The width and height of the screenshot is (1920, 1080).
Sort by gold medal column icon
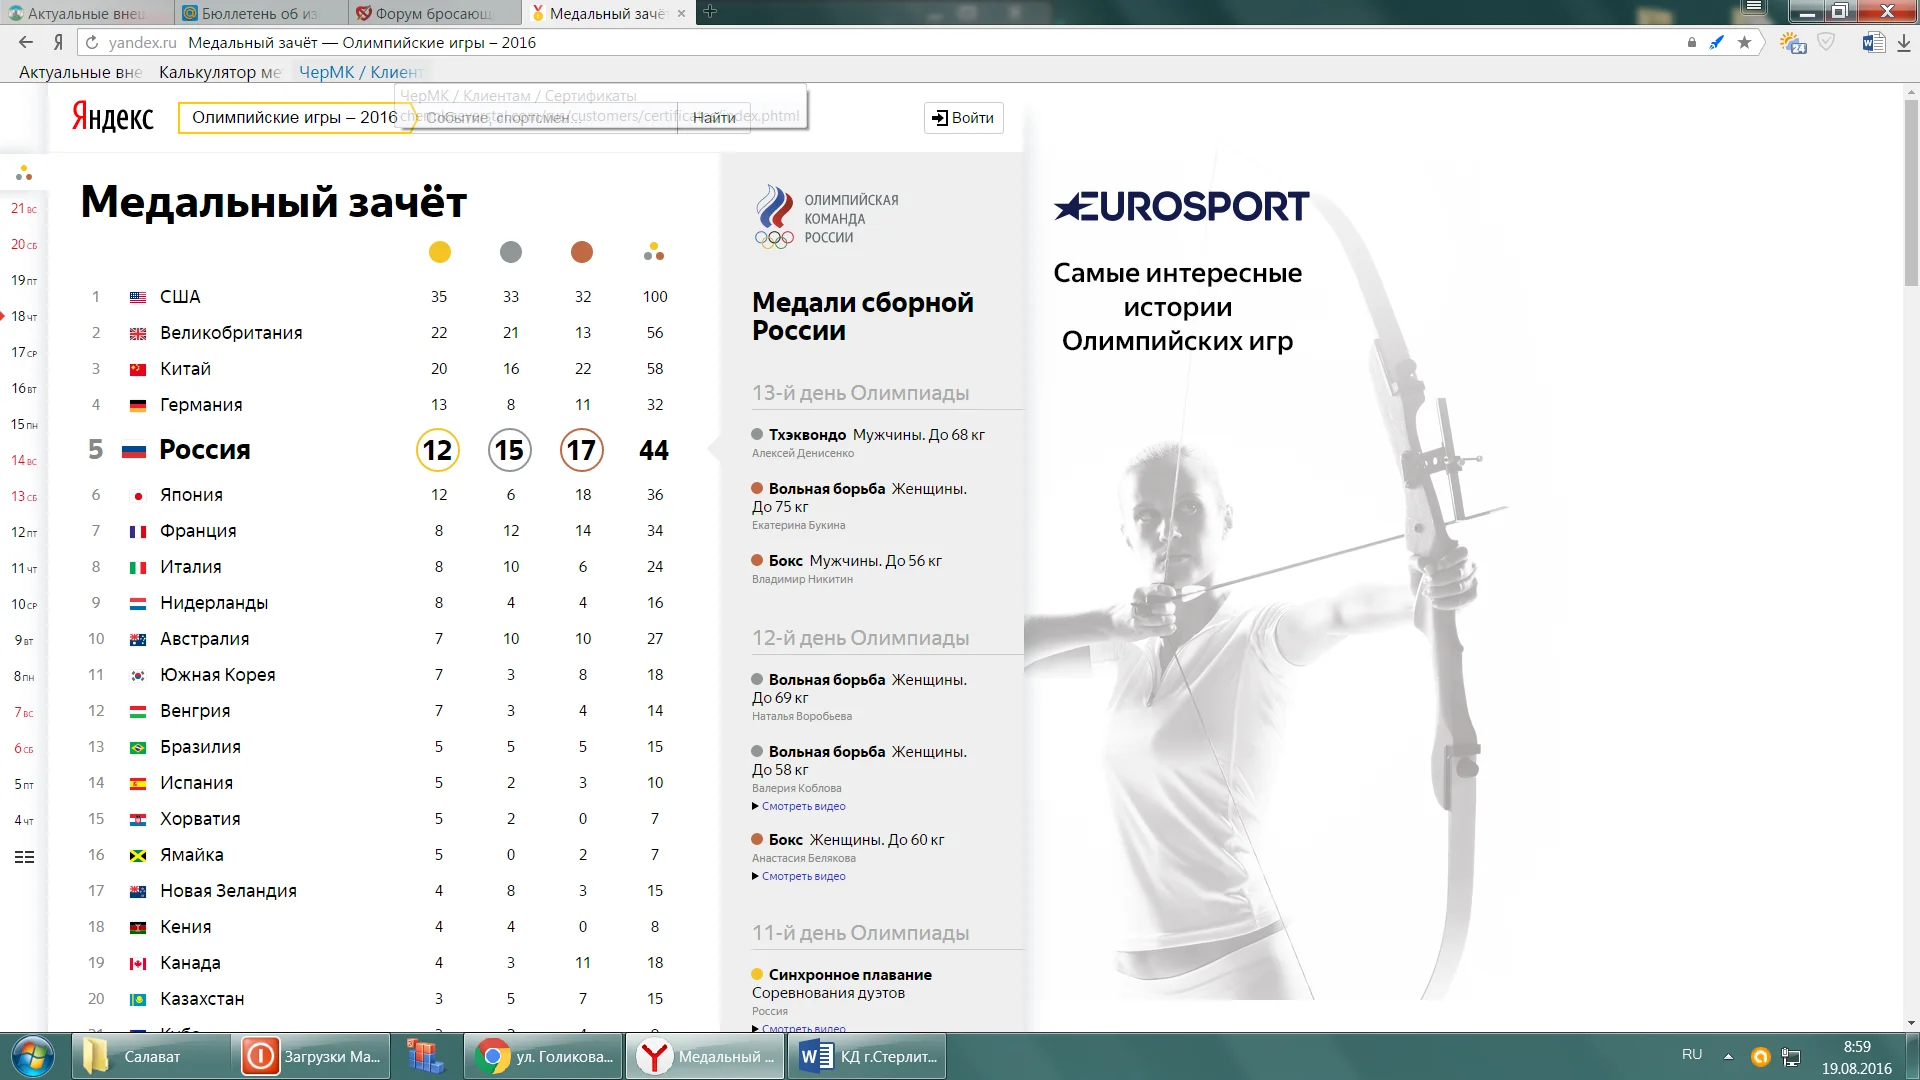tap(439, 252)
